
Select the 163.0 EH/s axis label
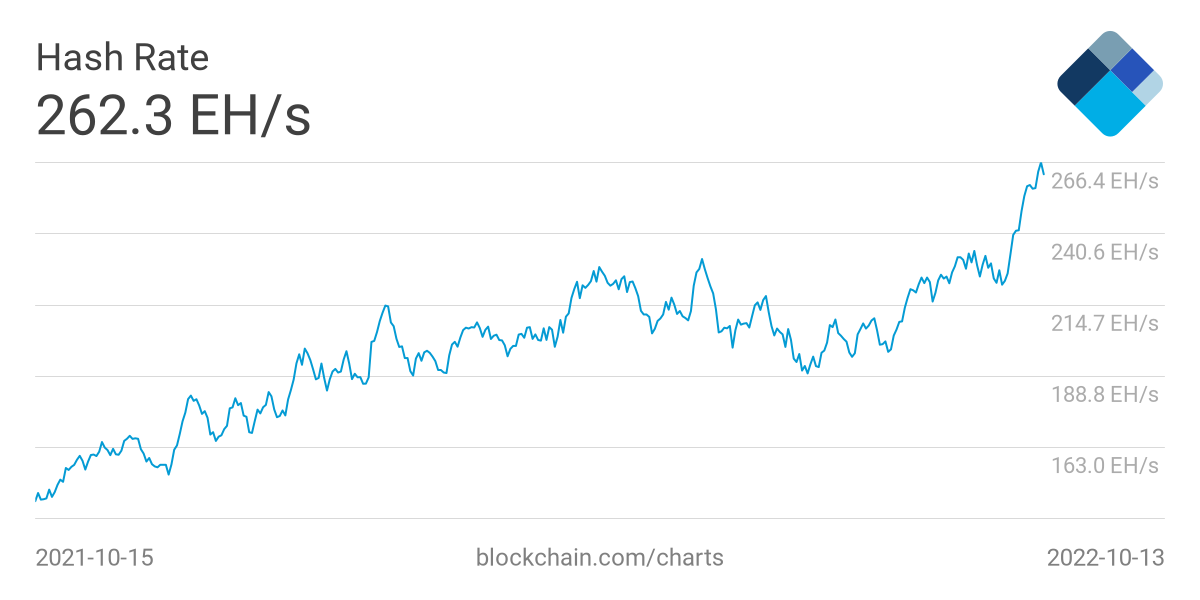pyautogui.click(x=1104, y=465)
